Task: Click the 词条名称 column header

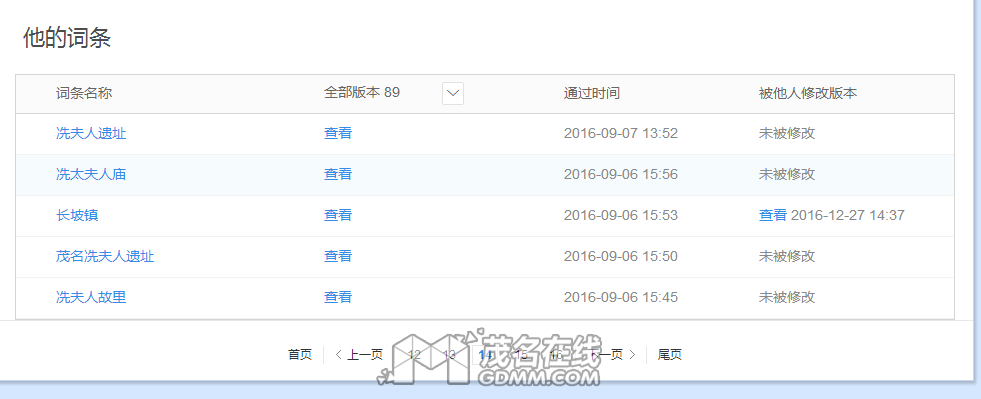Action: tap(84, 93)
